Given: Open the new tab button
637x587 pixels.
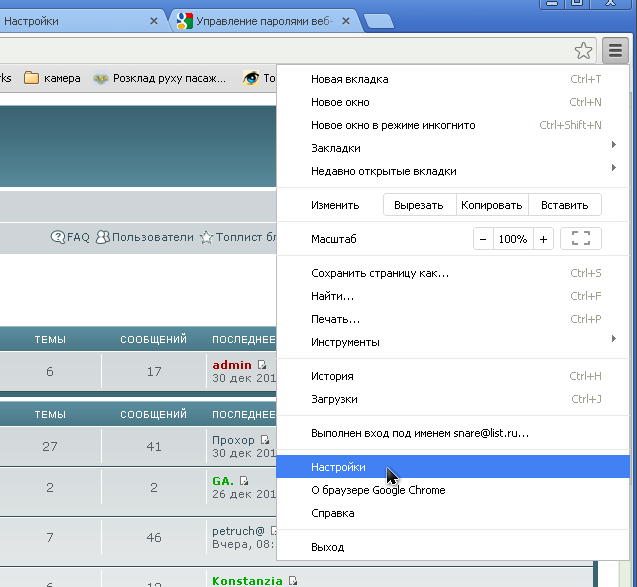Looking at the screenshot, I should [378, 21].
